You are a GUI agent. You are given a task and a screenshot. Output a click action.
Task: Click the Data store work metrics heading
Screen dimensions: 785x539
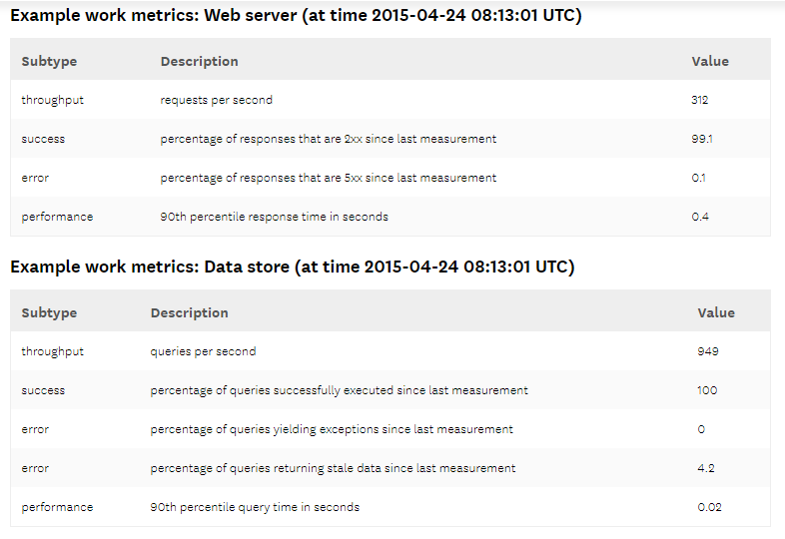(x=292, y=267)
